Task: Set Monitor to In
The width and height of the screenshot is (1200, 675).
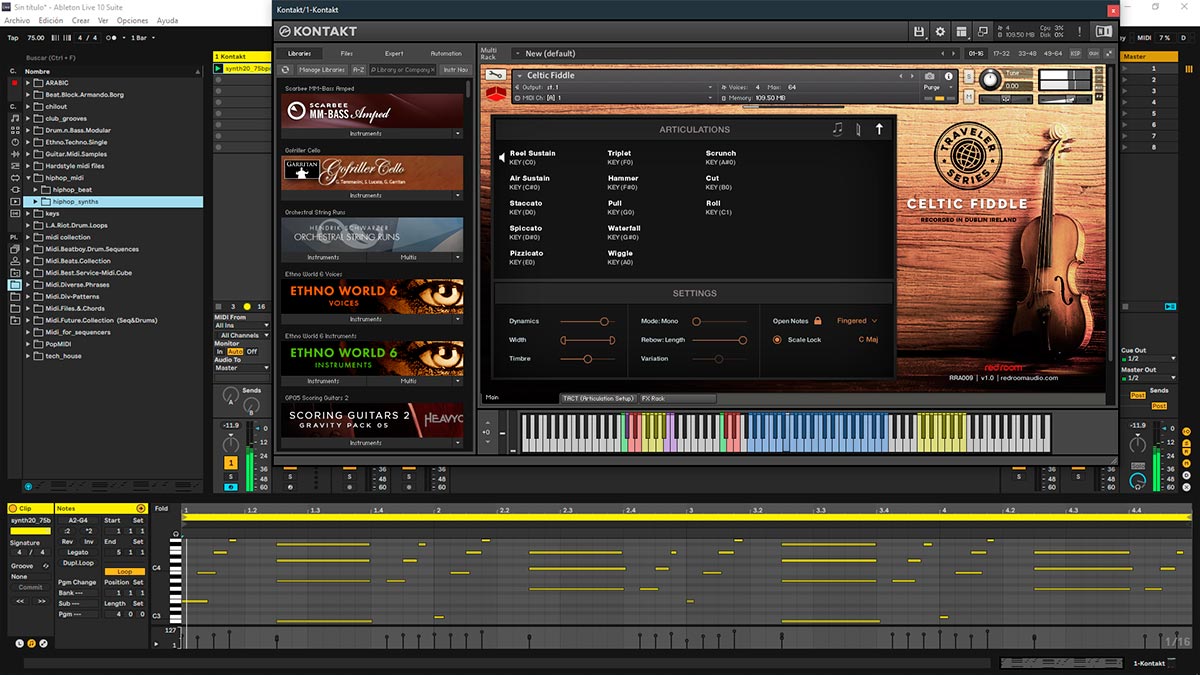Action: point(220,352)
